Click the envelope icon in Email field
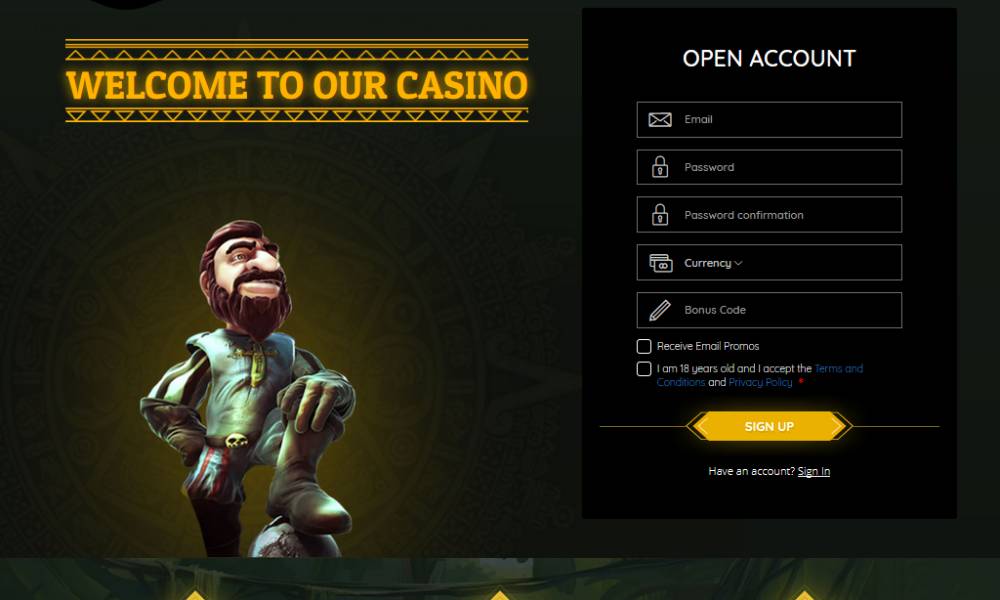The height and width of the screenshot is (600, 1000). 659,120
